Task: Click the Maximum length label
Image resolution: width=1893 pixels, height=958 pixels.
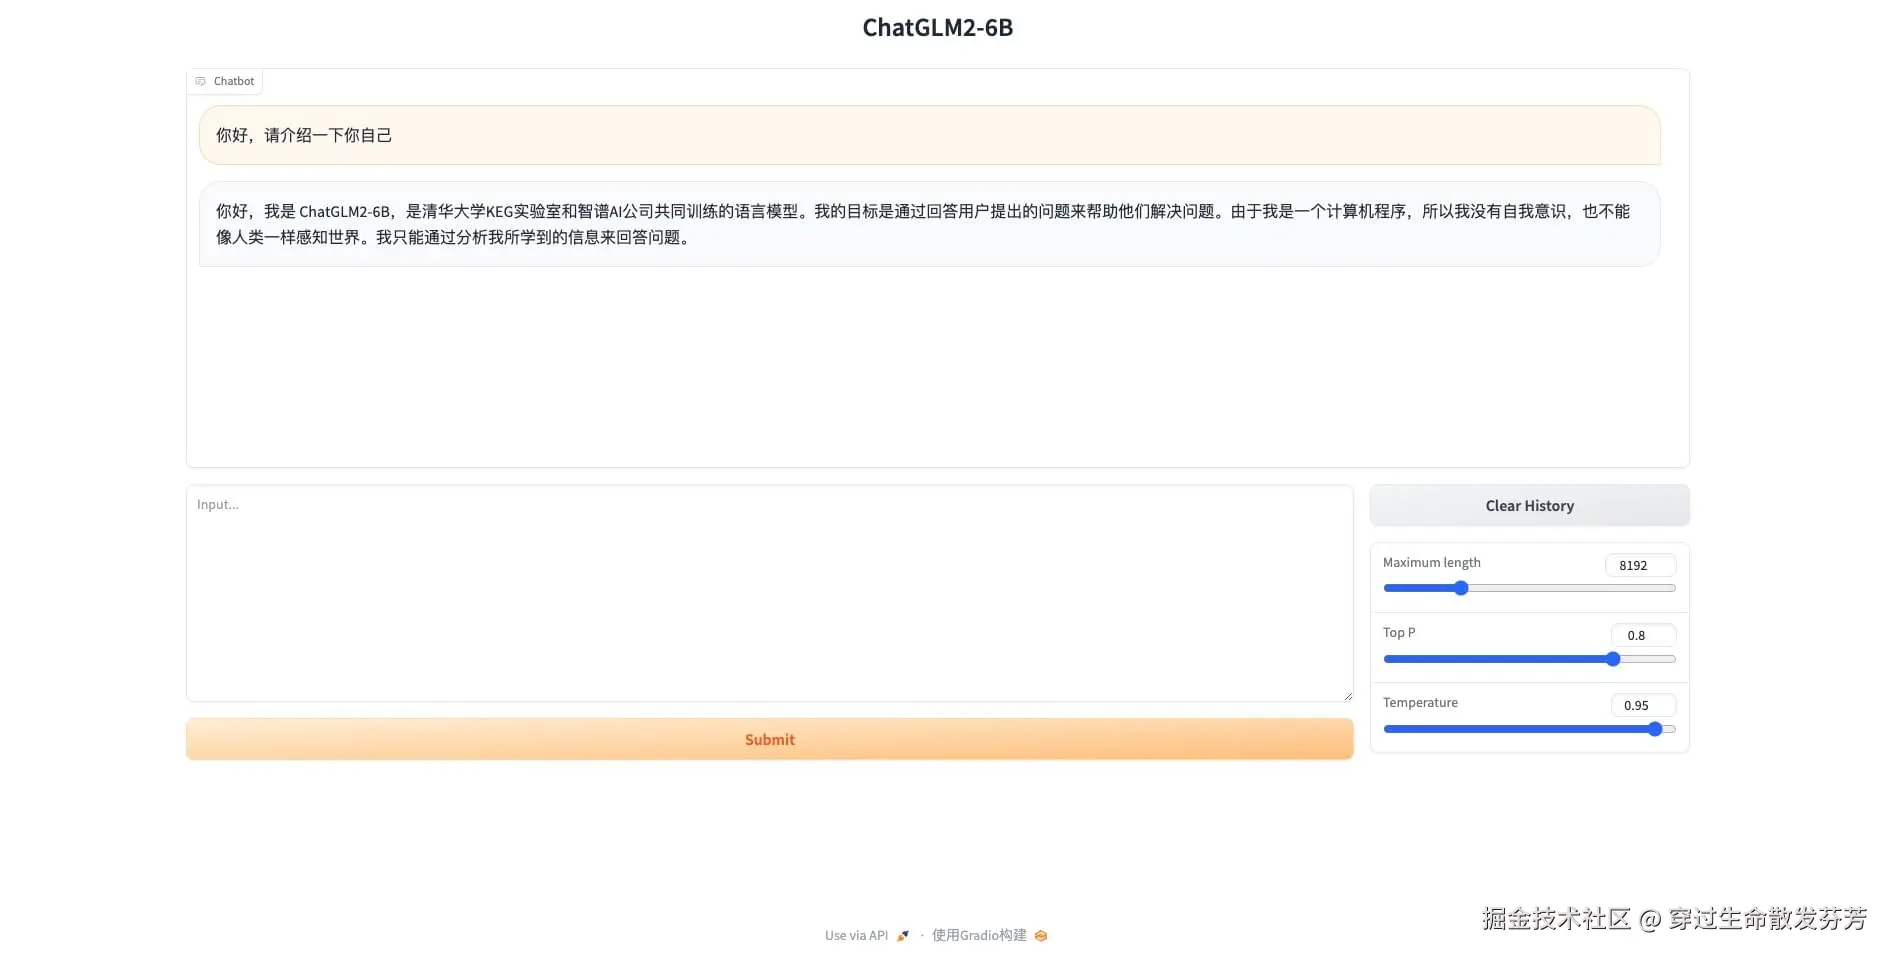Action: [1431, 562]
